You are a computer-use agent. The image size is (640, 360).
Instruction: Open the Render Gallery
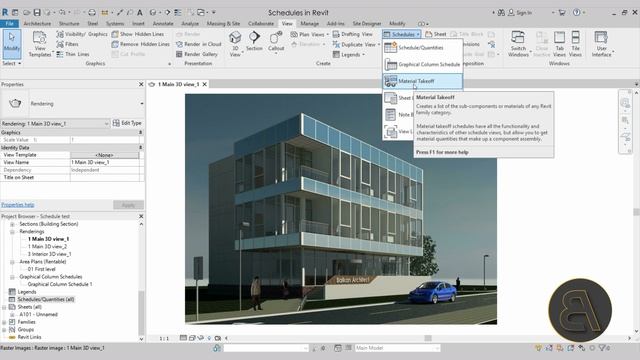(x=197, y=54)
